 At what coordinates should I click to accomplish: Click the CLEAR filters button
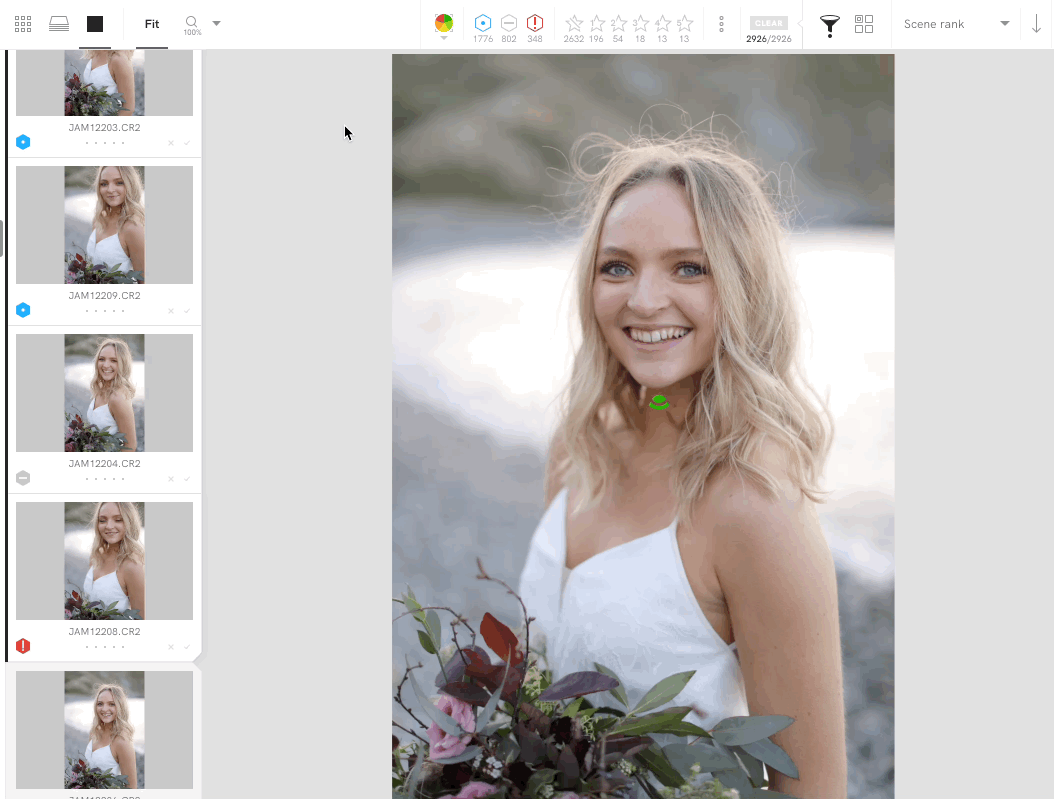point(768,23)
